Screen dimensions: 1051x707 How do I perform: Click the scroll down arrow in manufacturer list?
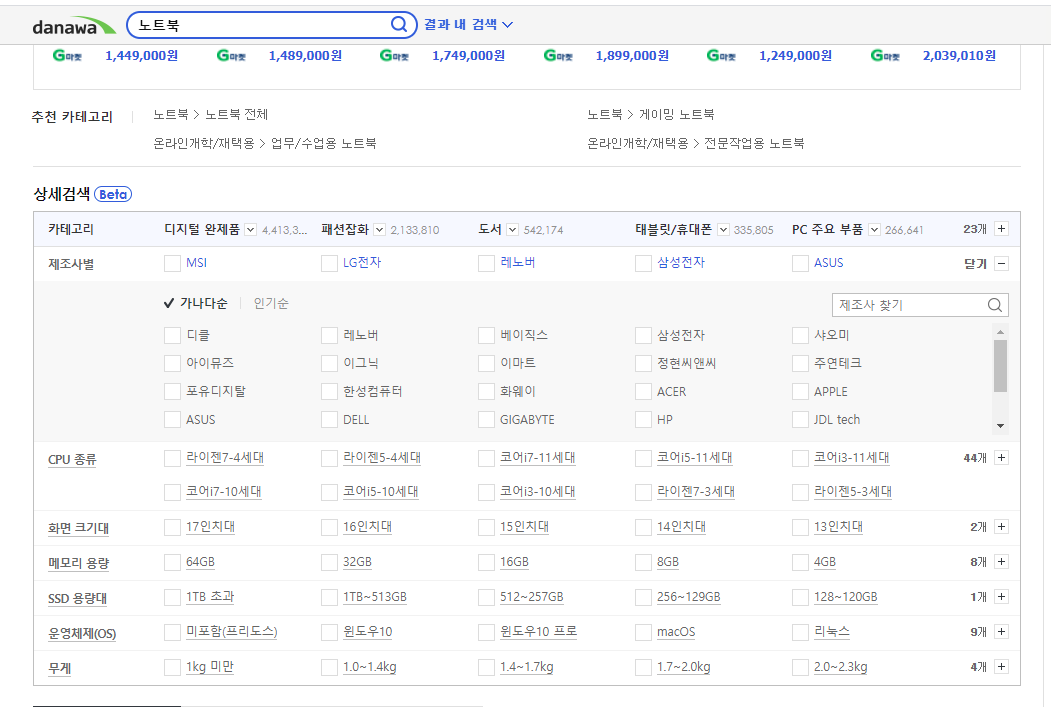click(1000, 426)
